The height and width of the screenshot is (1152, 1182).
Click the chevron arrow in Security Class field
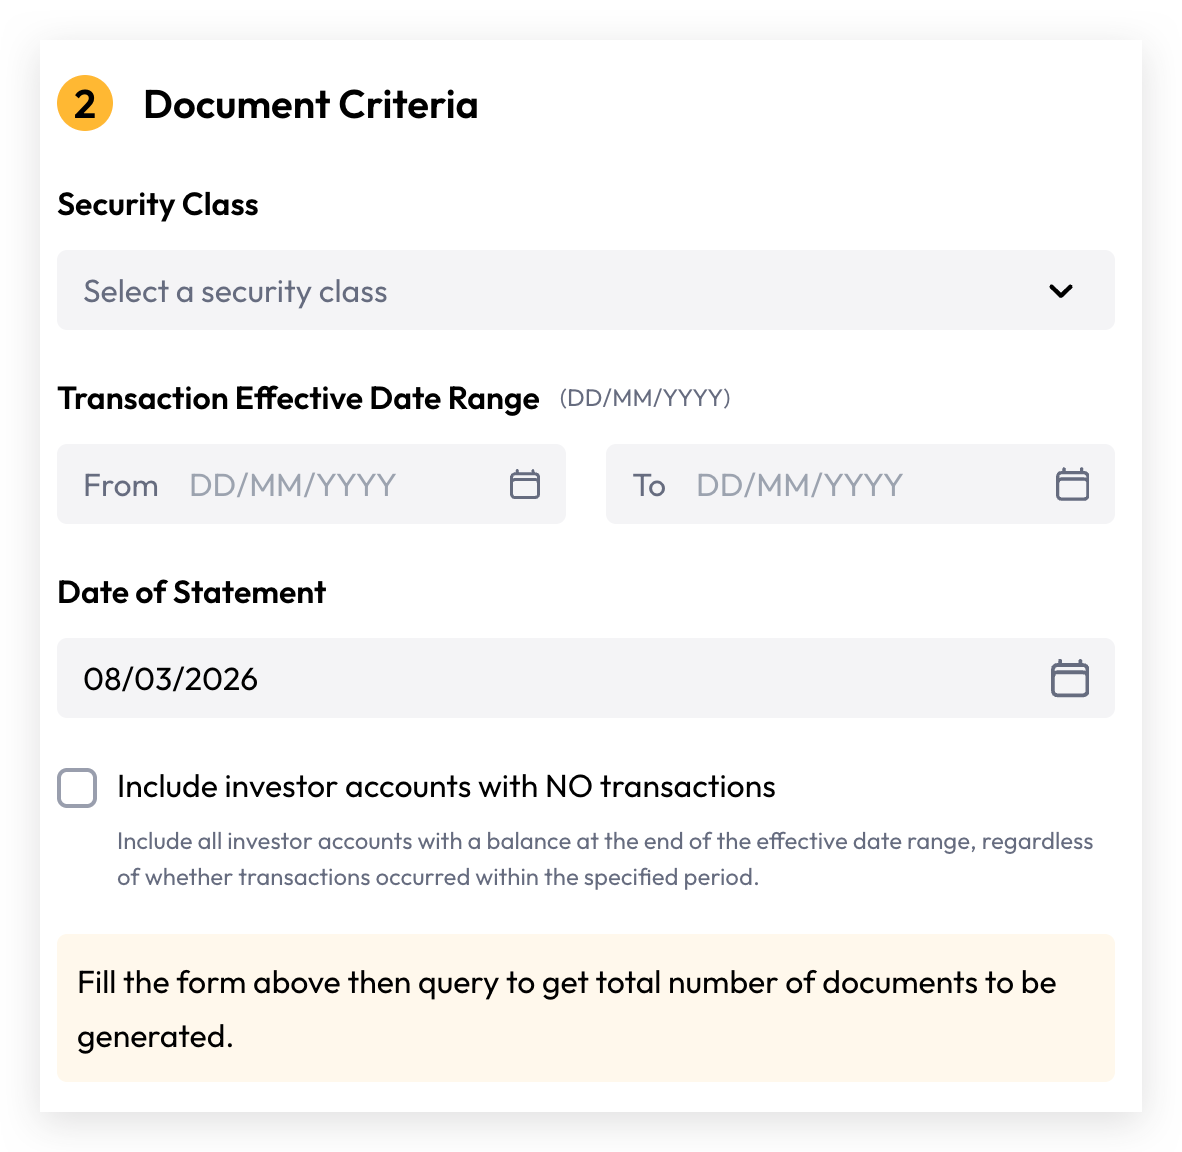[x=1061, y=290]
